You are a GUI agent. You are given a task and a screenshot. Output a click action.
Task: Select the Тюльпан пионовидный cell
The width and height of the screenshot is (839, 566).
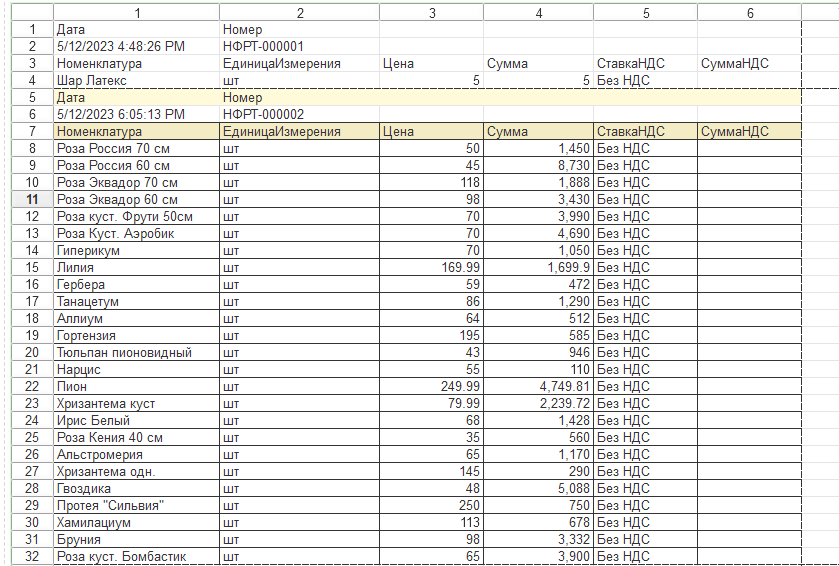click(136, 353)
